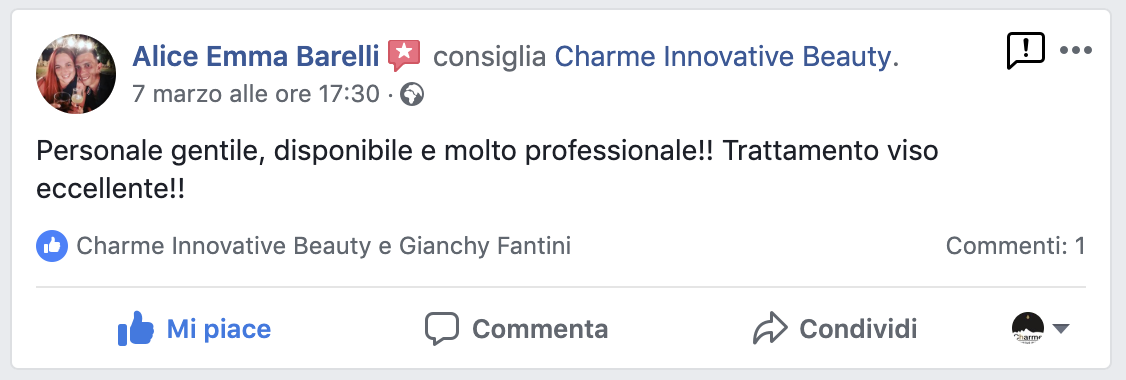Click the Condividi share button label
This screenshot has width=1126, height=380.
point(858,330)
